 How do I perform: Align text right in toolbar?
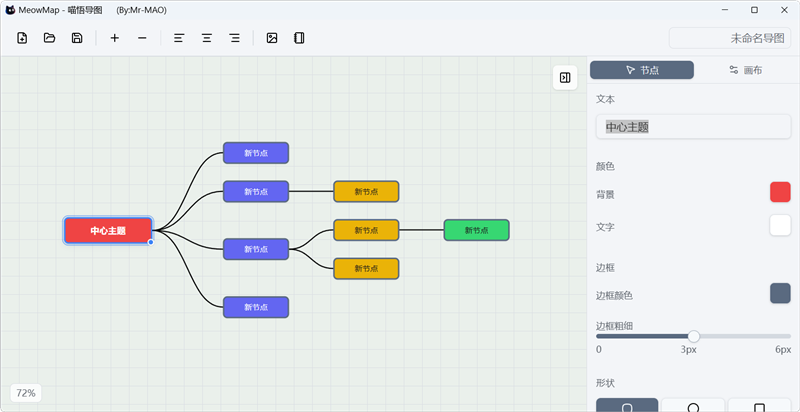point(235,38)
